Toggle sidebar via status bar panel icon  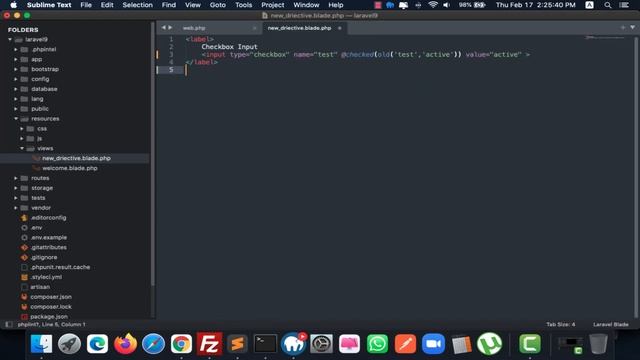[x=8, y=324]
